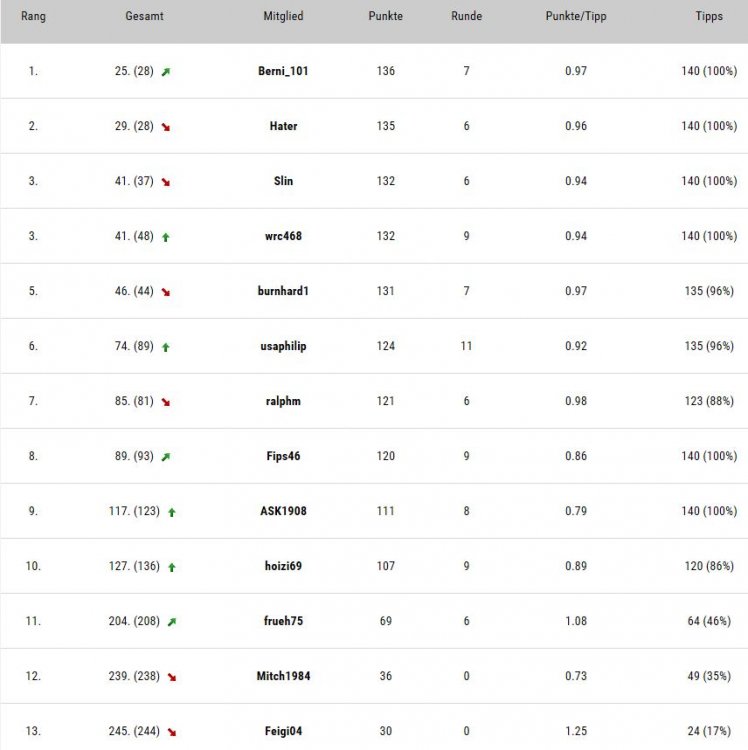Open member profile Berni_101
This screenshot has width=748, height=750.
tap(283, 71)
